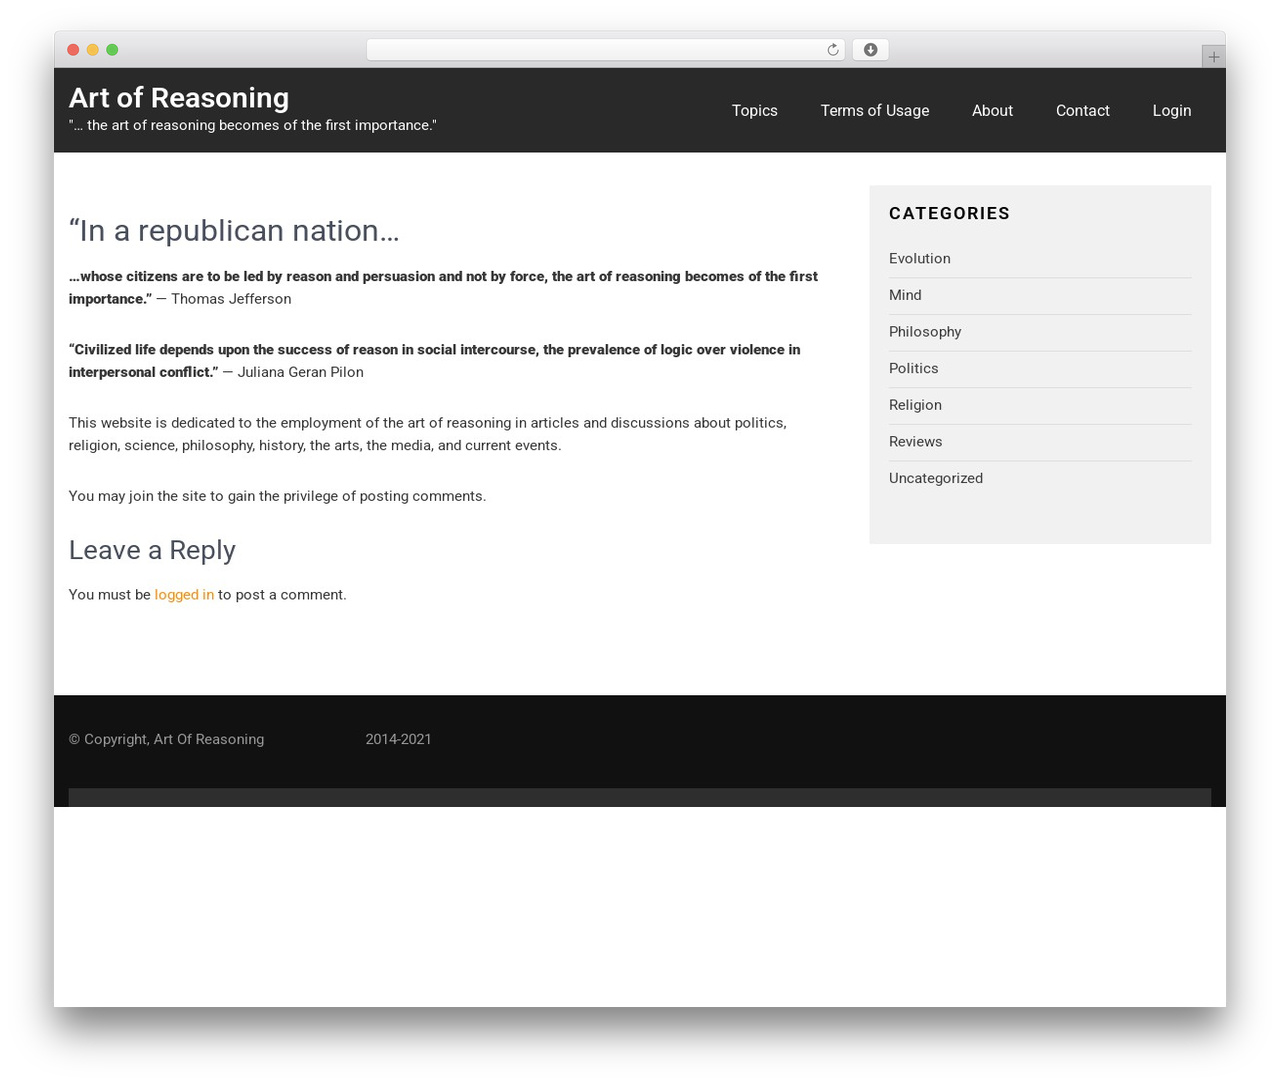Click Login in the navigation
Image resolution: width=1280 pixels, height=1084 pixels.
coord(1172,111)
